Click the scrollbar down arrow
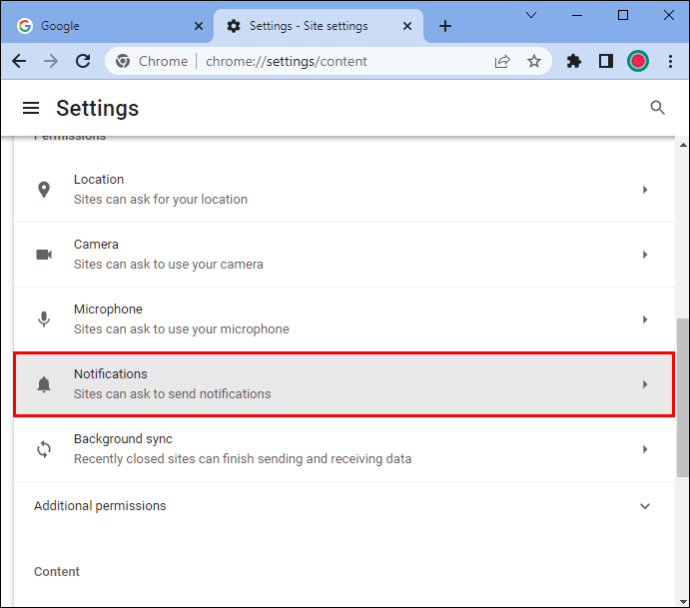690x608 pixels. [683, 601]
